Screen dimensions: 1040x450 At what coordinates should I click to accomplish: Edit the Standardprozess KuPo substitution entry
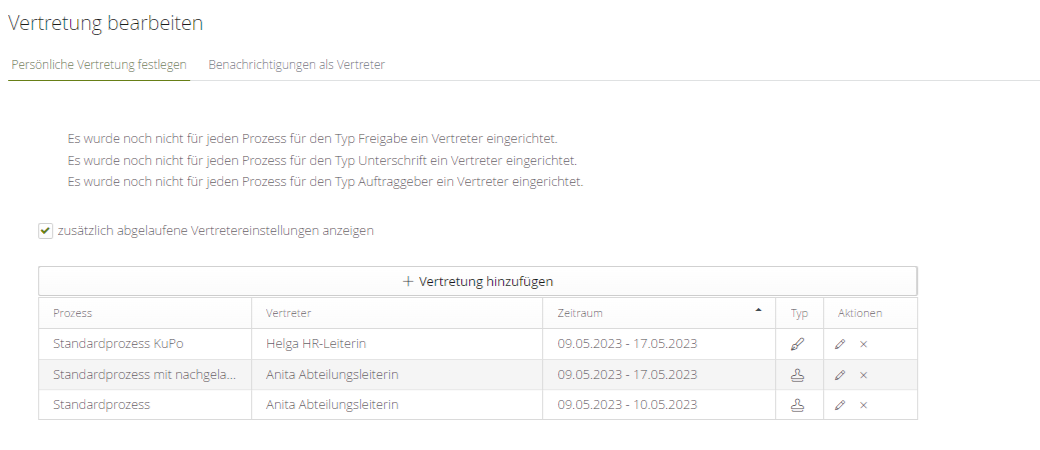840,344
